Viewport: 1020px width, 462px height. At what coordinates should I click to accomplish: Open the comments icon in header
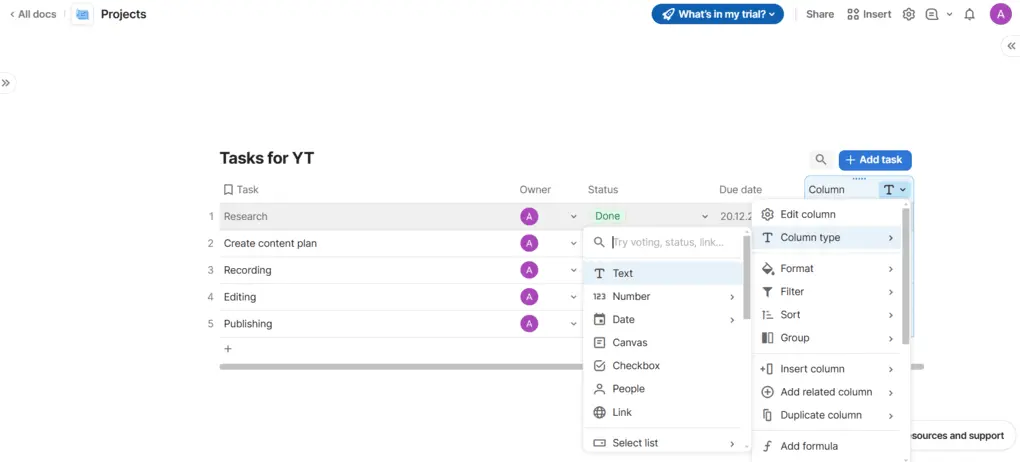pos(932,14)
